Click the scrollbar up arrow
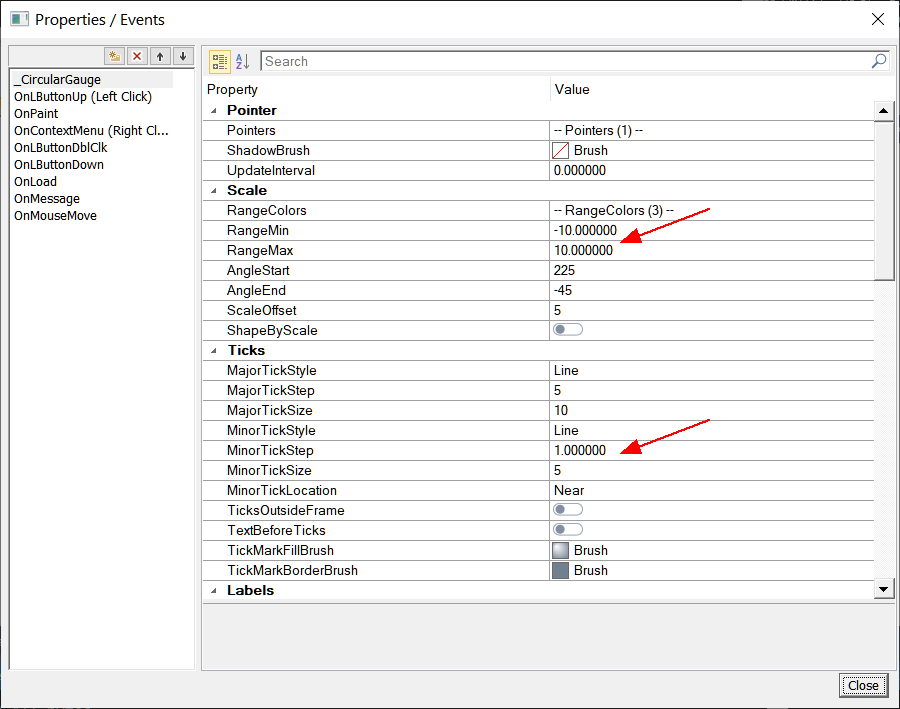900x709 pixels. (883, 111)
